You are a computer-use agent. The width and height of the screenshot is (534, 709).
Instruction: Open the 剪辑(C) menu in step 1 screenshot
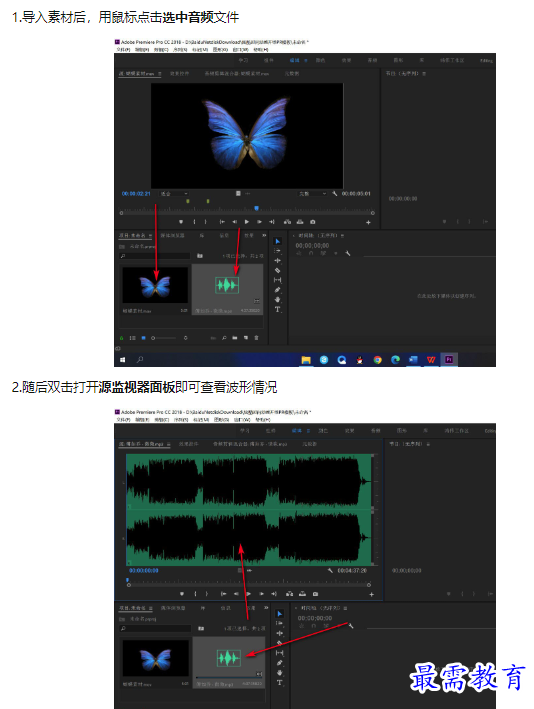tap(161, 49)
